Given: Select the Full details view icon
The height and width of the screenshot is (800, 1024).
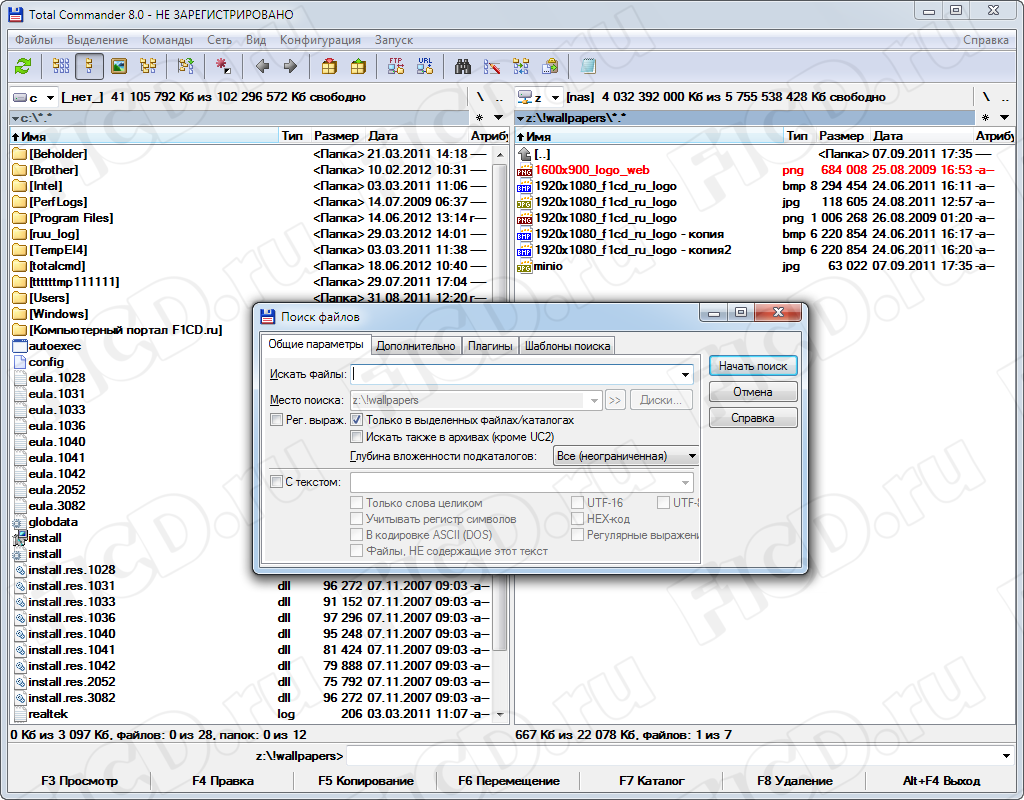Looking at the screenshot, I should click(89, 66).
